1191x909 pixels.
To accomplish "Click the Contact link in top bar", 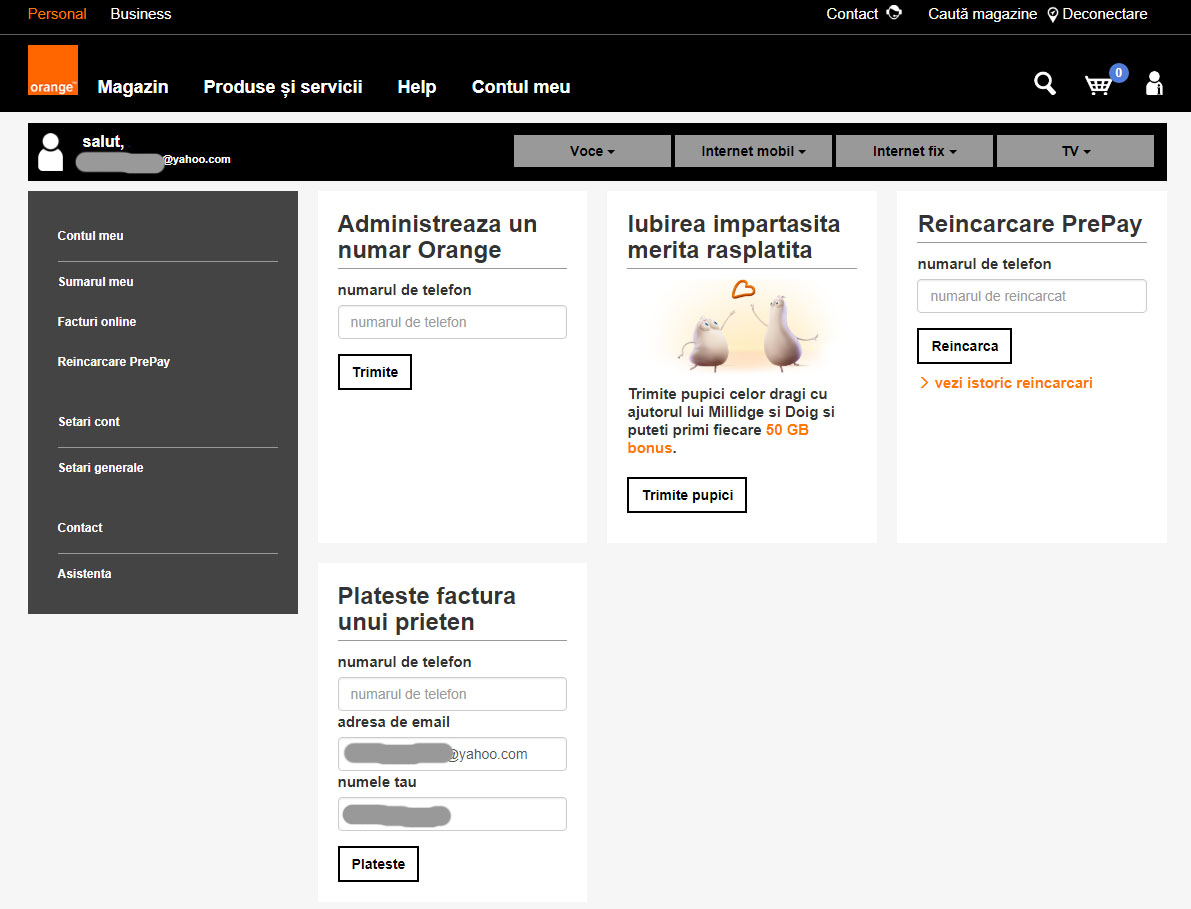I will point(852,14).
